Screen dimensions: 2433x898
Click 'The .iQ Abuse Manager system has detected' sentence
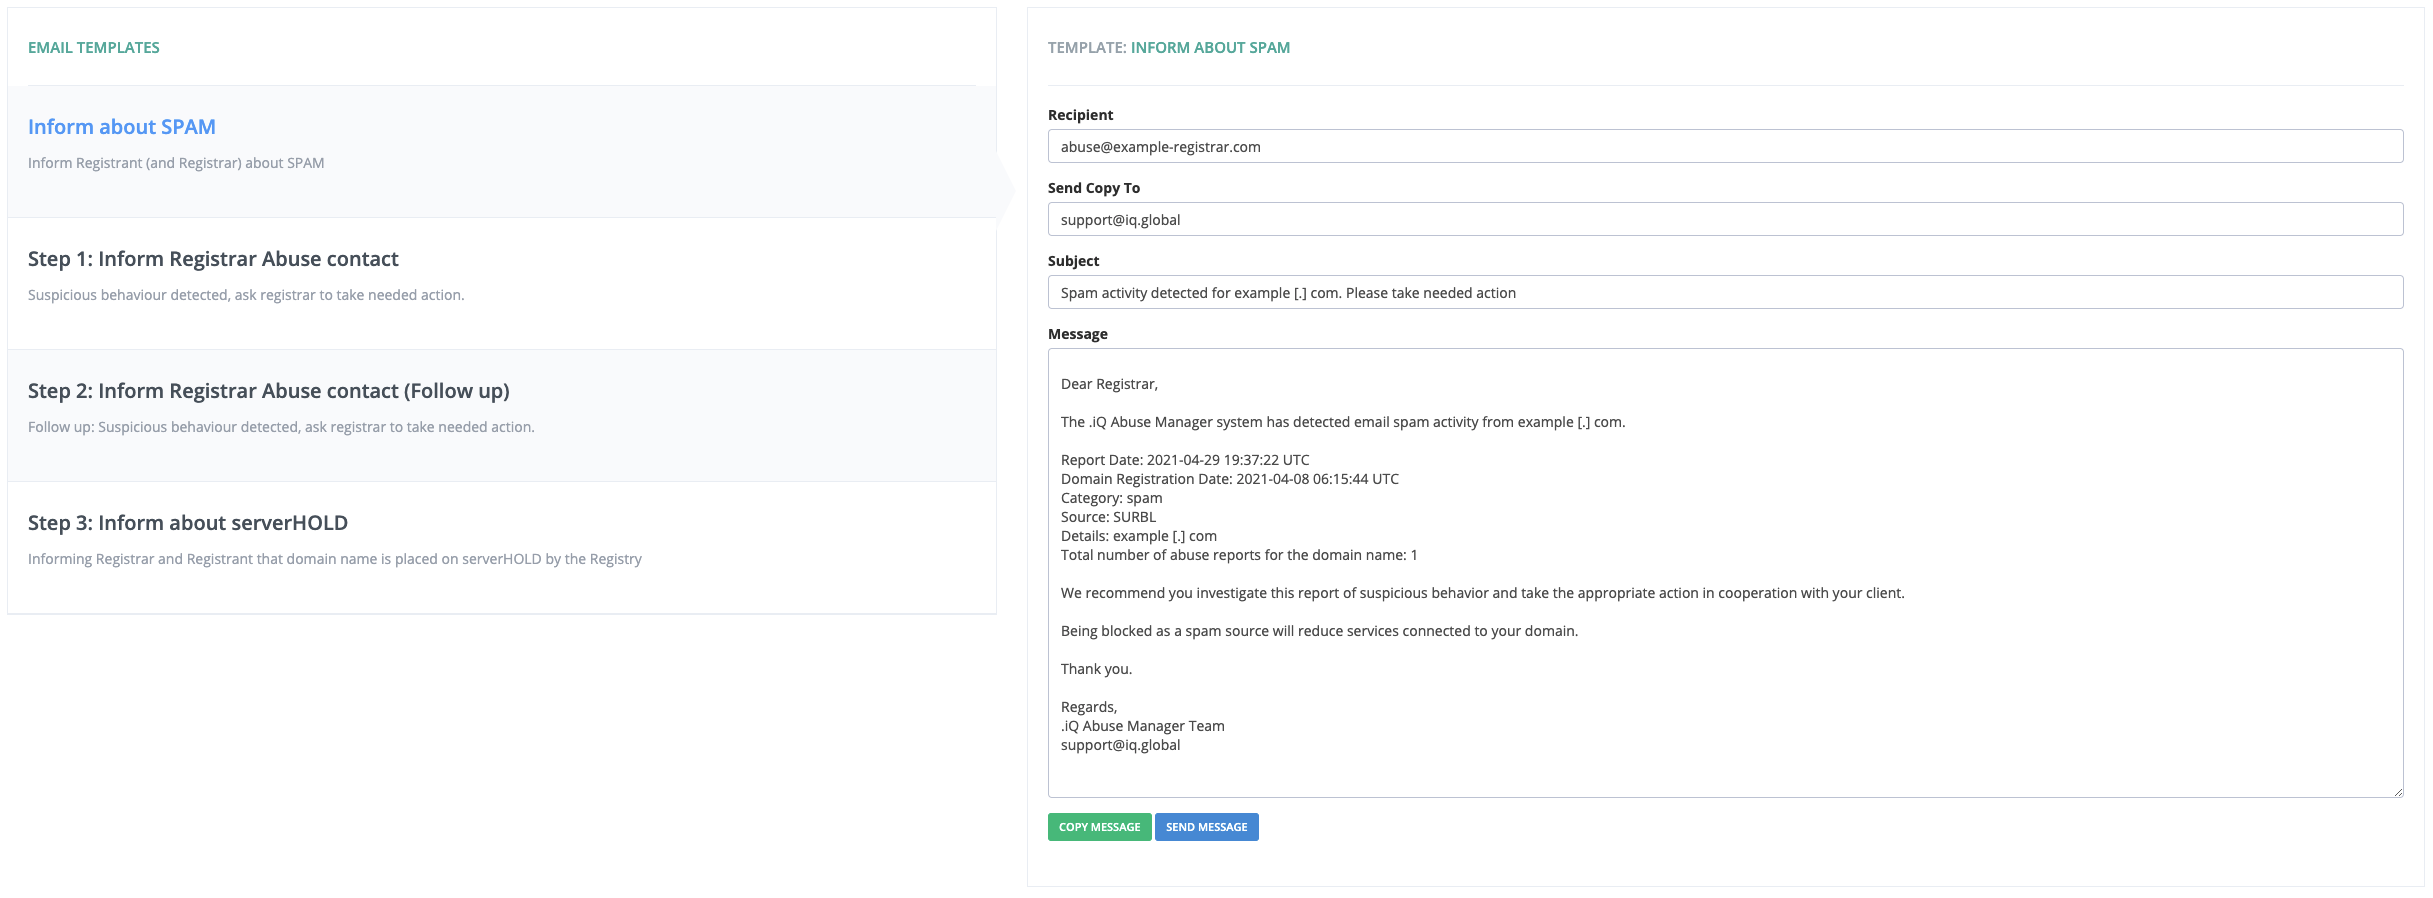pos(1343,422)
